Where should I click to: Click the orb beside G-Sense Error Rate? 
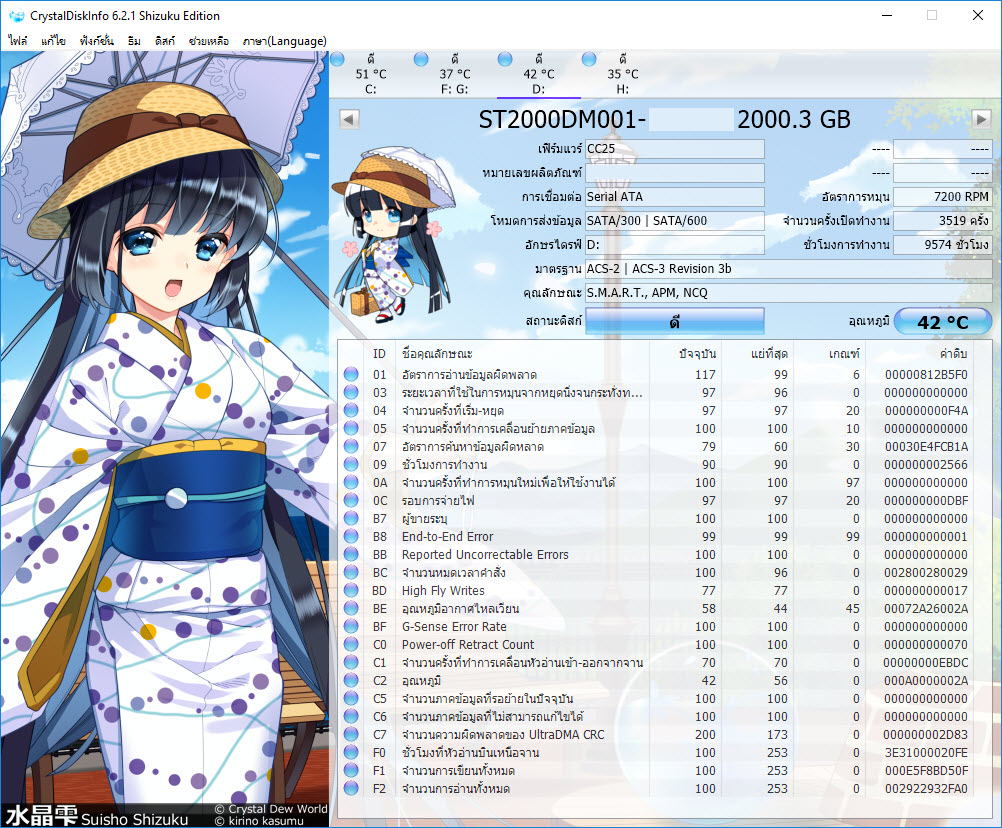coord(351,627)
